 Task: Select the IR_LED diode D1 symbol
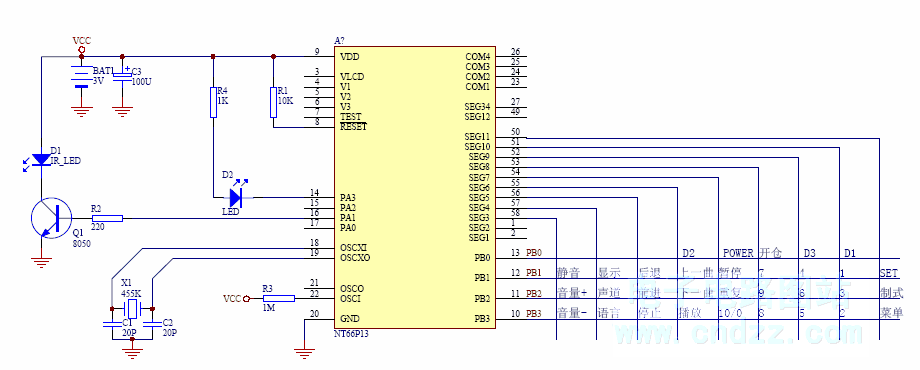tap(40, 160)
